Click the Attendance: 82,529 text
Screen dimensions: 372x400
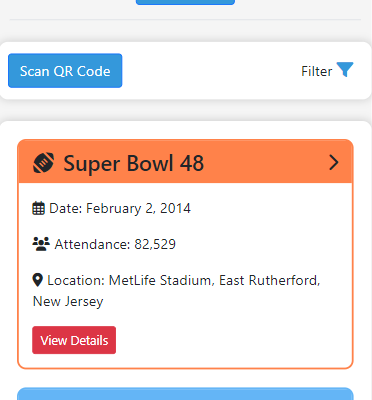point(115,244)
